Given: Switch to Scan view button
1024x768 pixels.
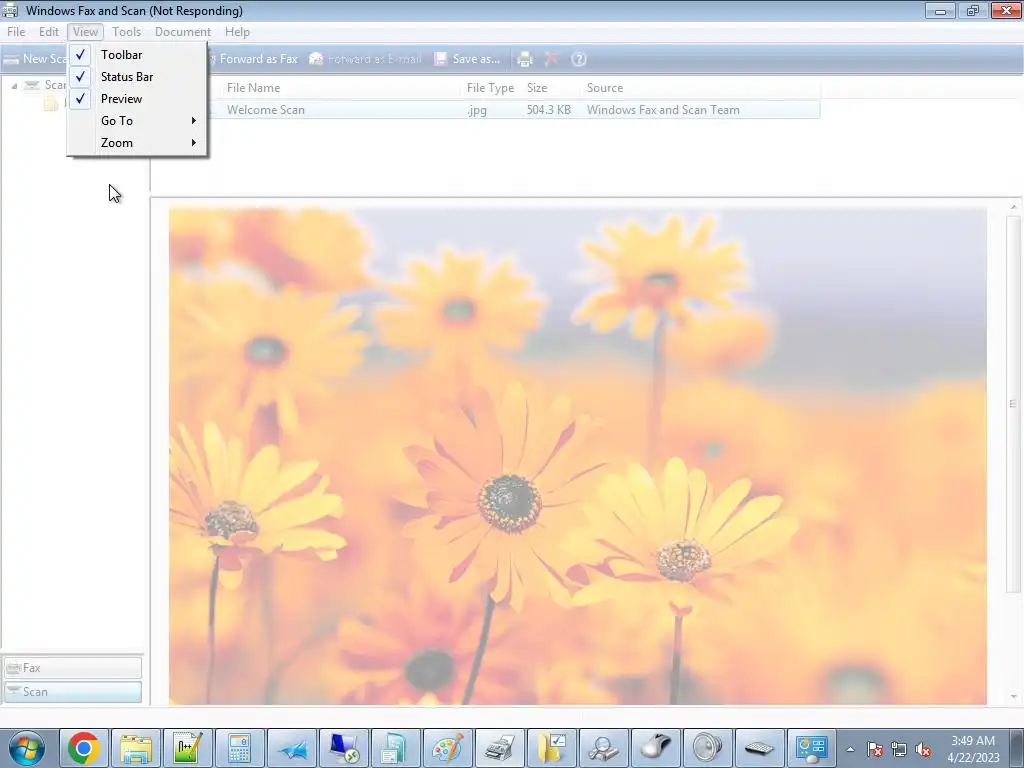Looking at the screenshot, I should click(72, 692).
